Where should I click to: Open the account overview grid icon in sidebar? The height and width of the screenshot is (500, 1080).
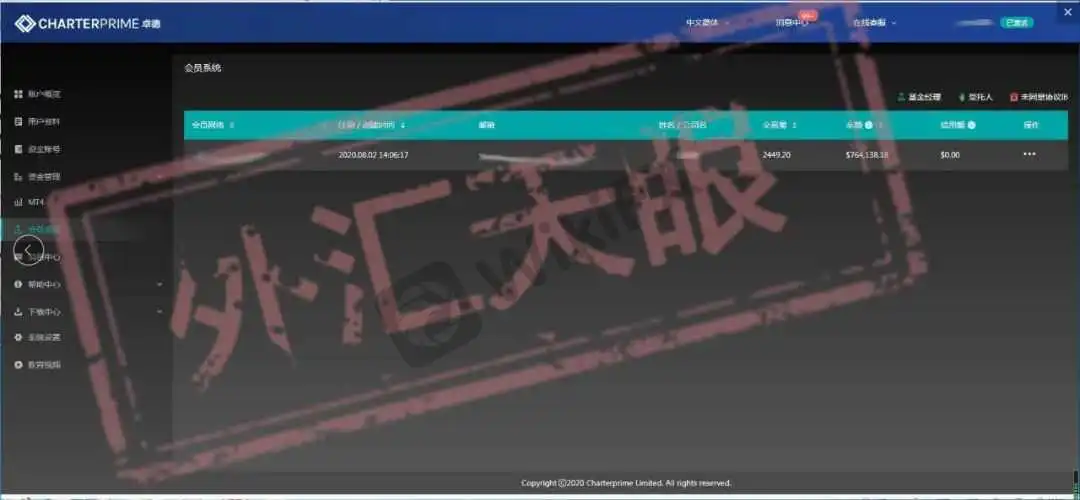[19, 94]
